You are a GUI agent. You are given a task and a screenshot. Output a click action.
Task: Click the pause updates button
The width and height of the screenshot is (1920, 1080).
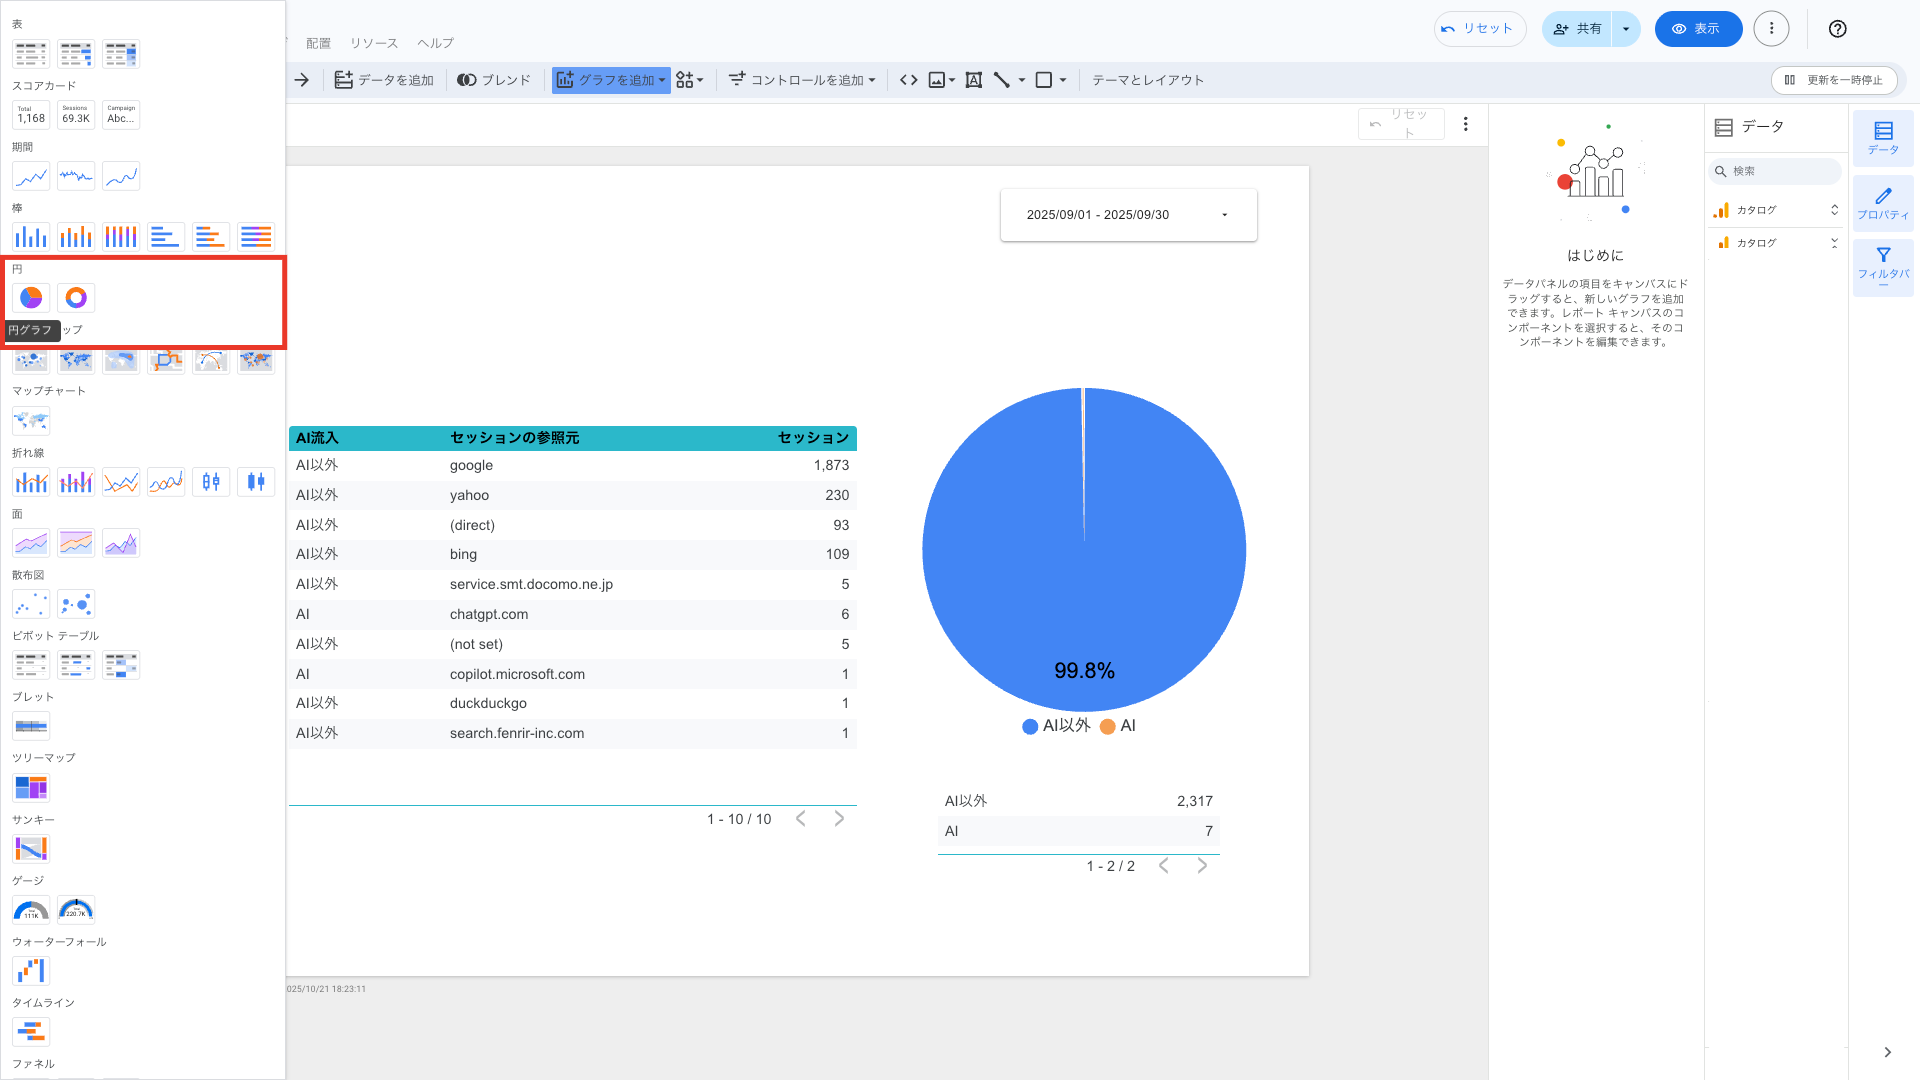click(x=1834, y=80)
